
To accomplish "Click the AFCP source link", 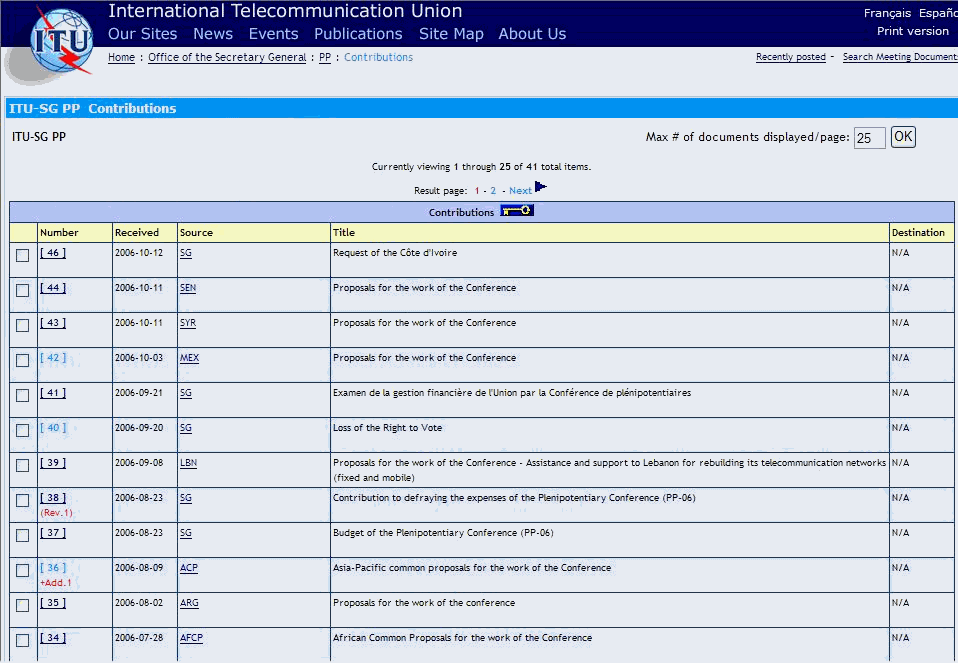I will point(191,638).
